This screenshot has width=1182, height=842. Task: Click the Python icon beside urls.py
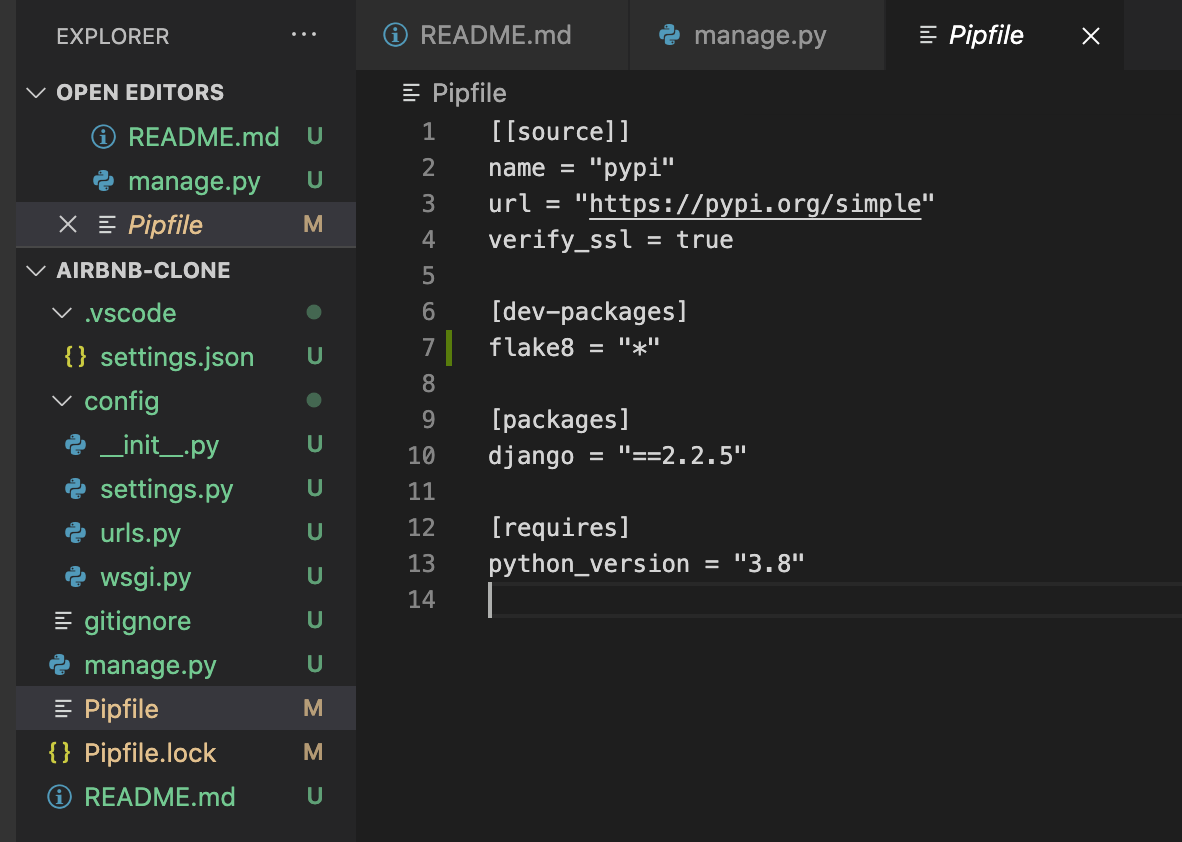coord(75,533)
